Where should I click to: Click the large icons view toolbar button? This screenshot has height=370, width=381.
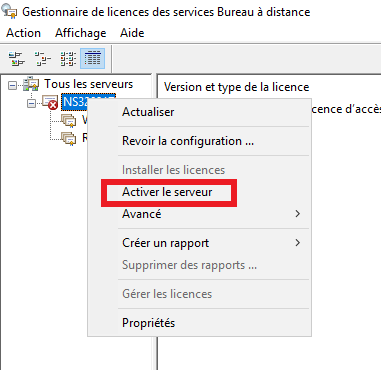coord(16,58)
